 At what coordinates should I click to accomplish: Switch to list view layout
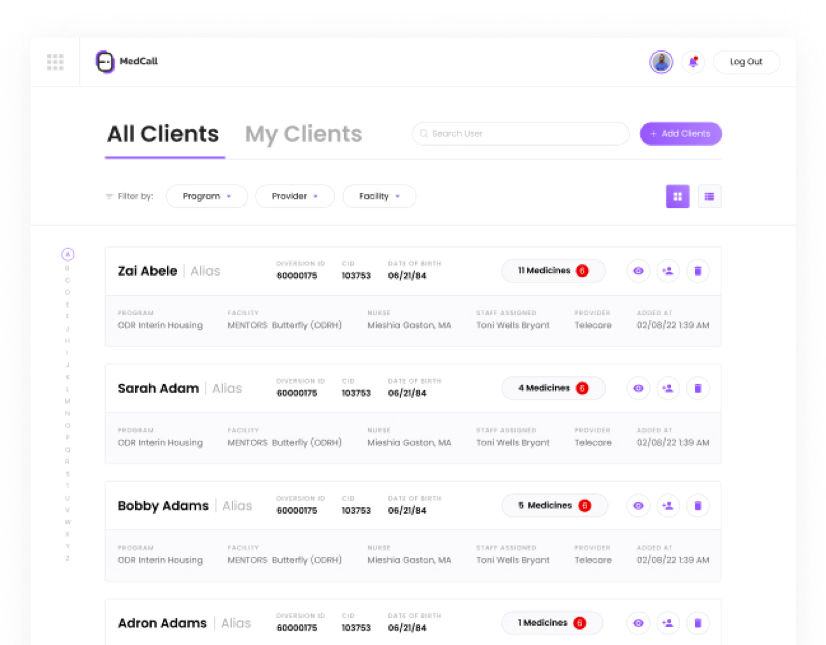pyautogui.click(x=709, y=197)
